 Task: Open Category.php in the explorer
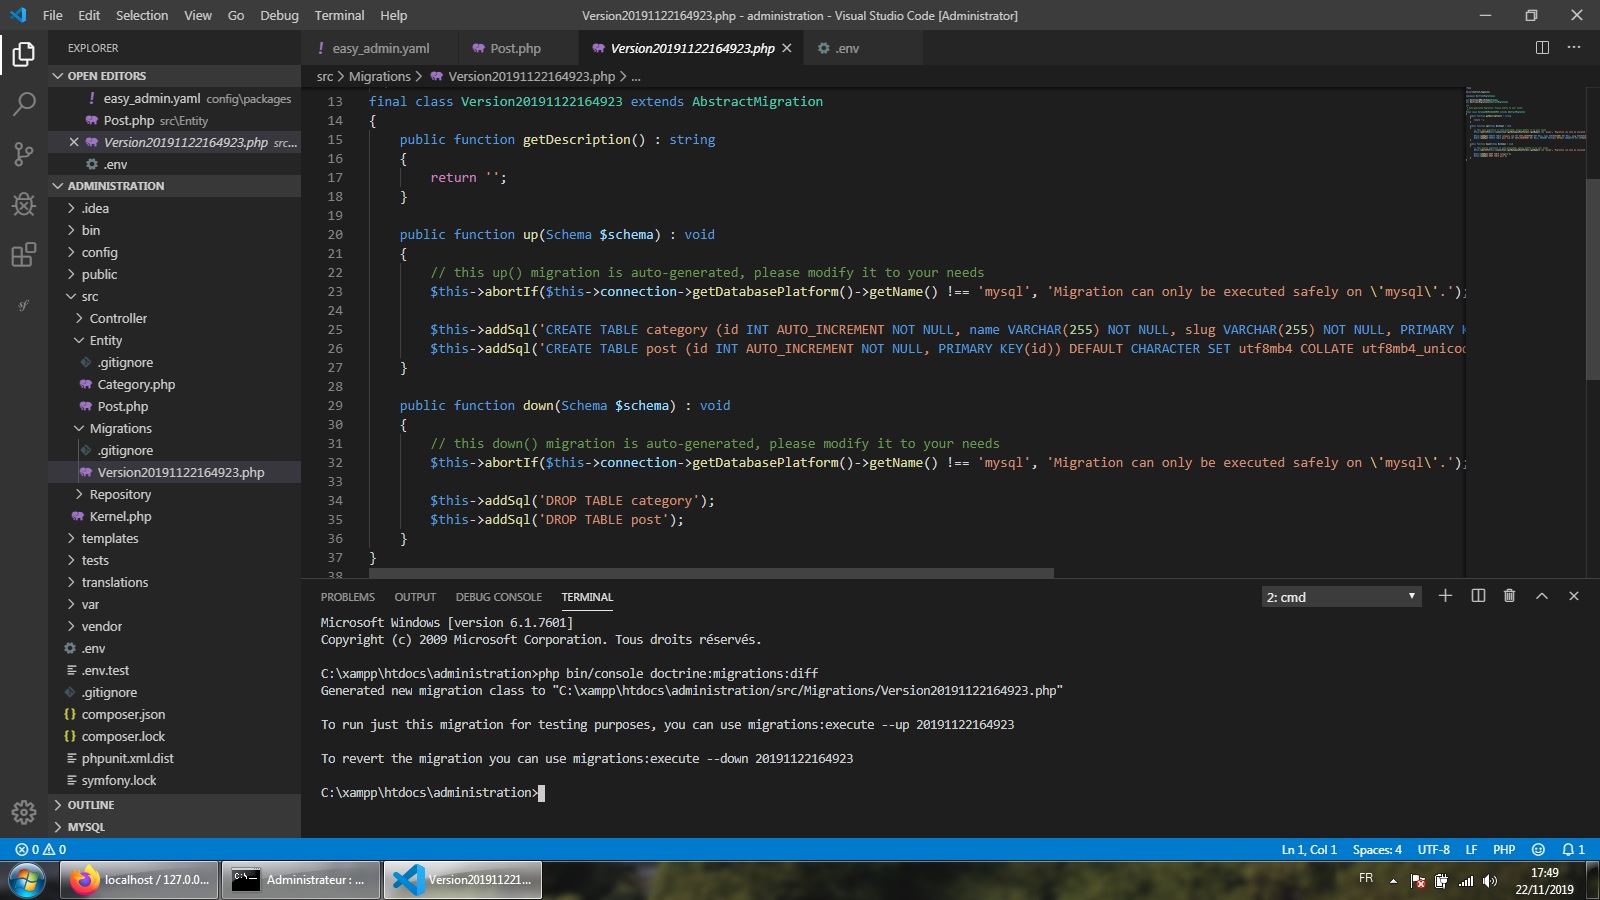pos(136,384)
